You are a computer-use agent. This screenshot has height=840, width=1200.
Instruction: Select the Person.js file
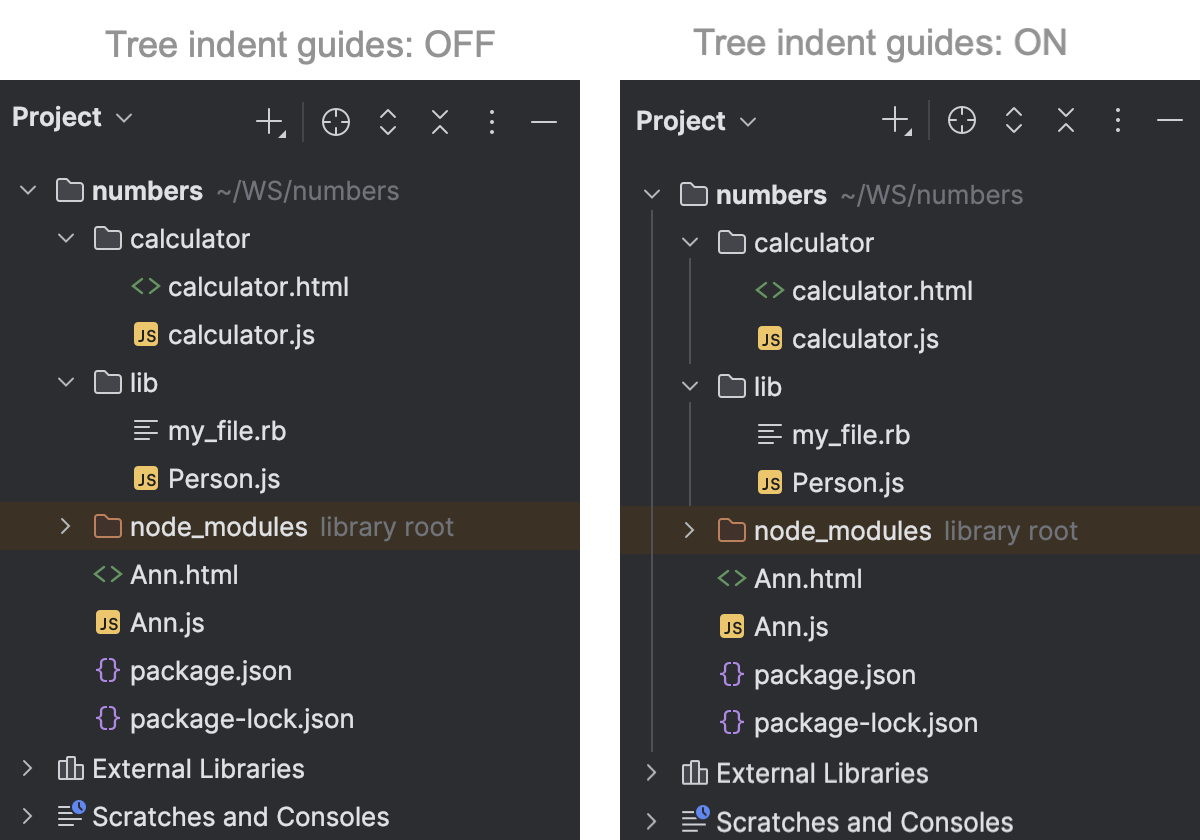224,478
